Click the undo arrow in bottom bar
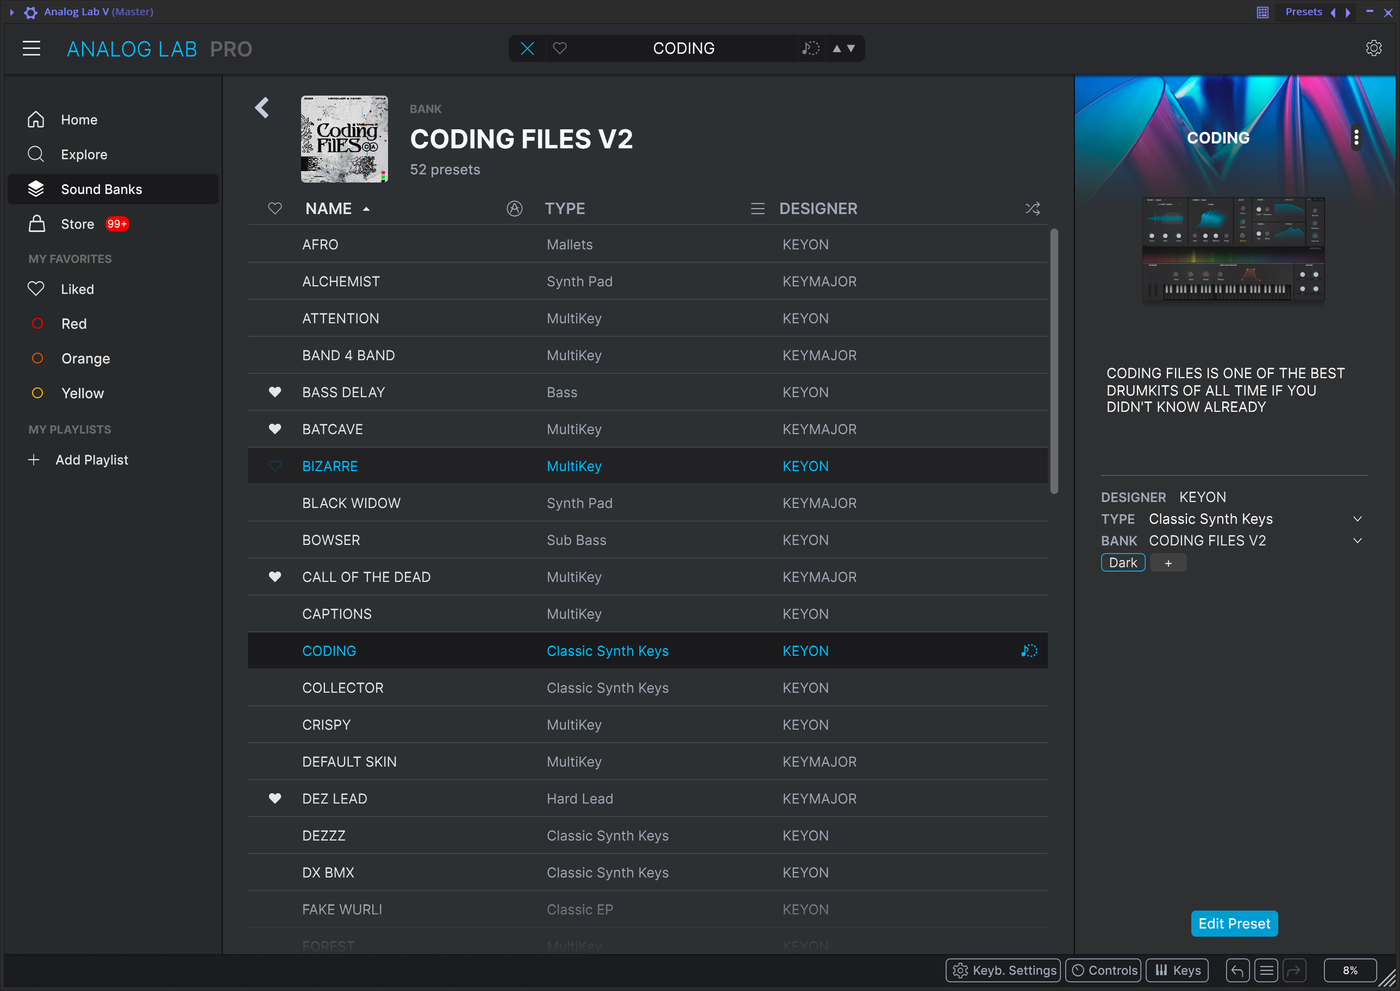 click(x=1238, y=970)
